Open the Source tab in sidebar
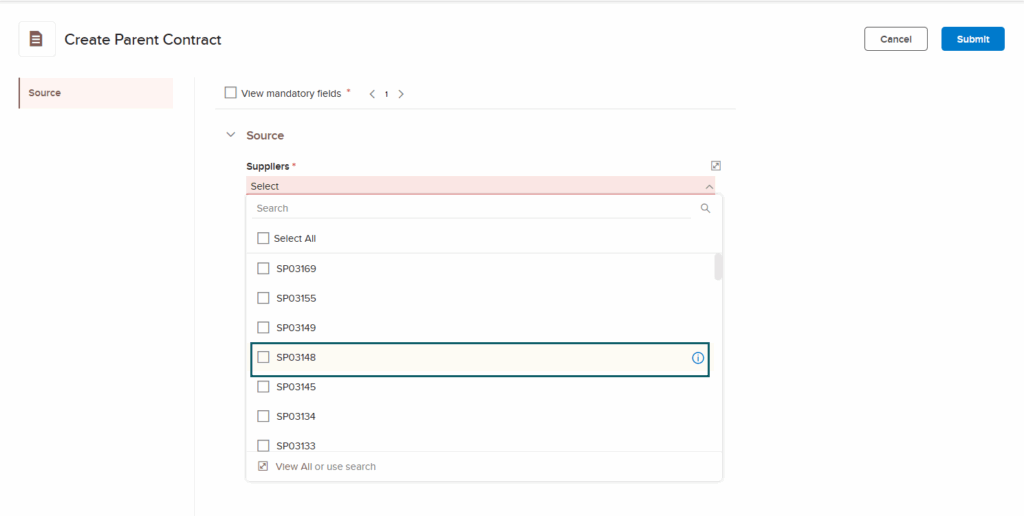The image size is (1024, 516). [95, 93]
